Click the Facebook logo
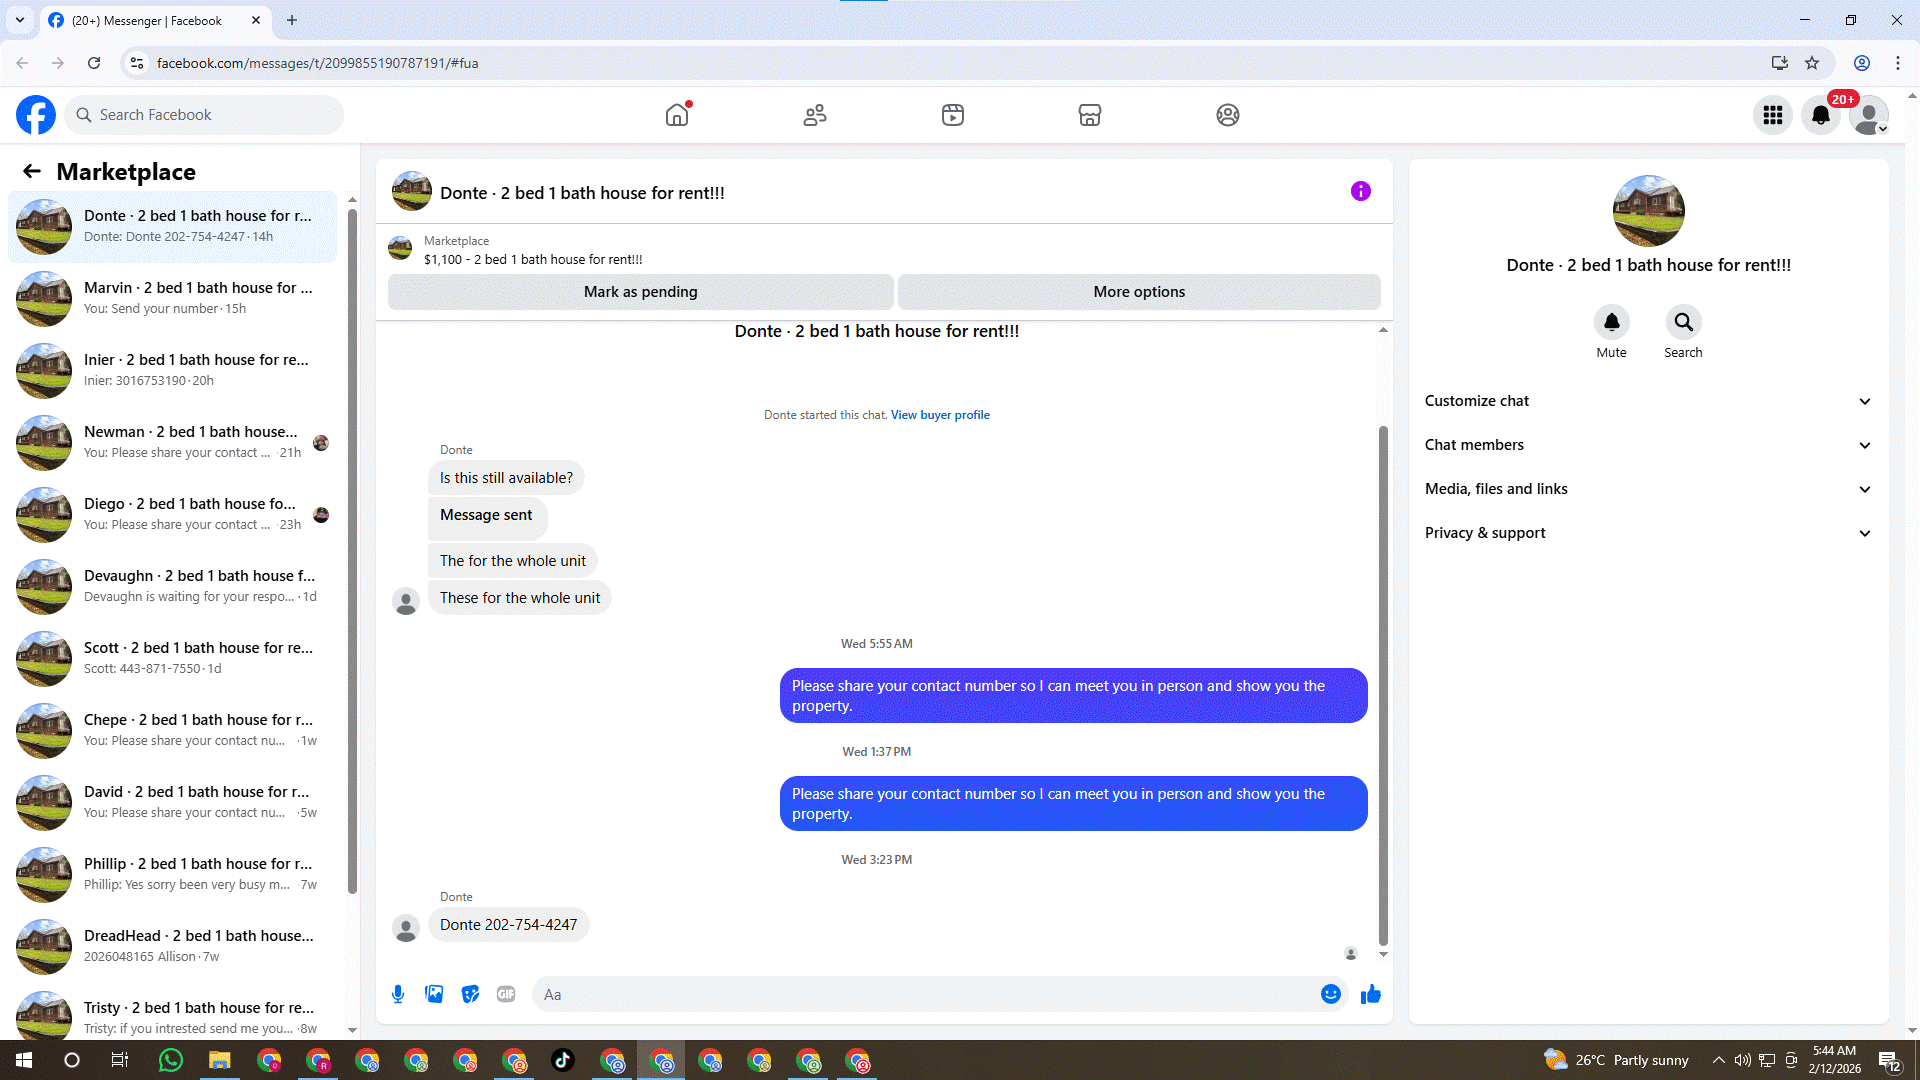The image size is (1920, 1080). 36,115
